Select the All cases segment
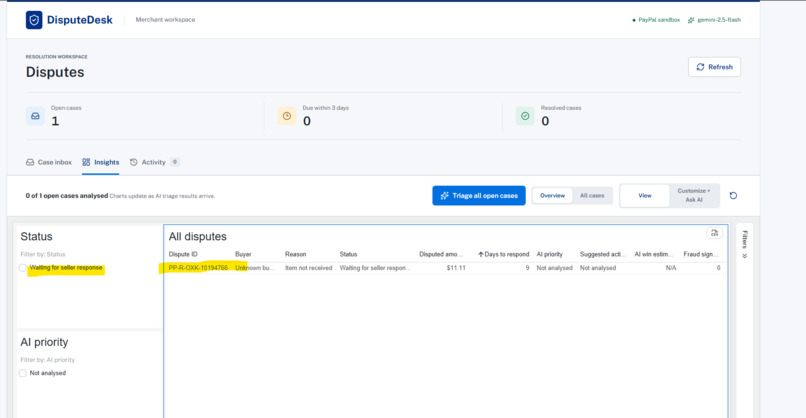This screenshot has height=418, width=806. coord(592,195)
